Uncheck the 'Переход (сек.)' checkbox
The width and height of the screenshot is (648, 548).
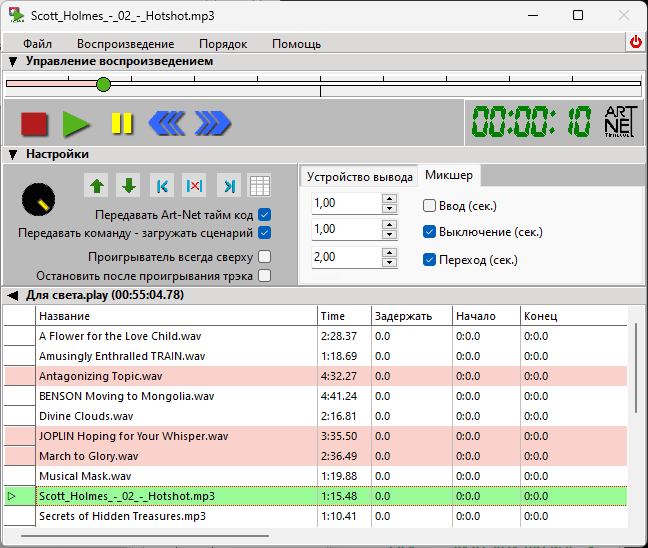(429, 260)
